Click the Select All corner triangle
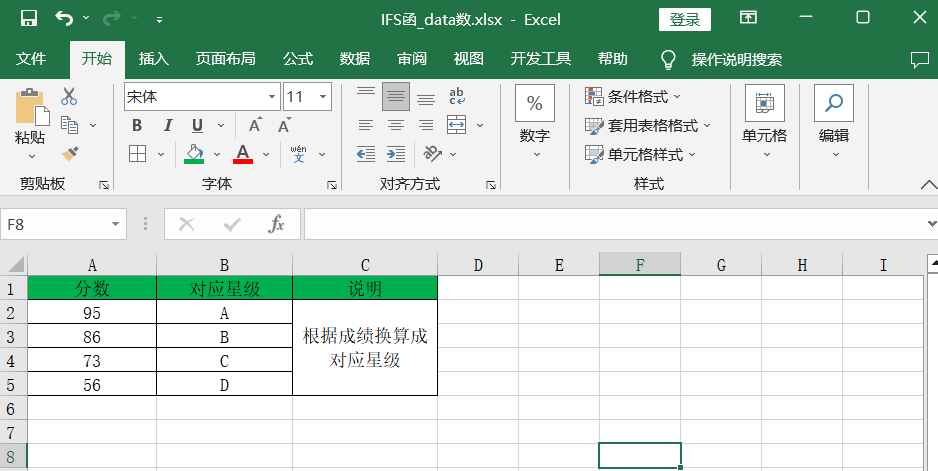 click(x=14, y=264)
